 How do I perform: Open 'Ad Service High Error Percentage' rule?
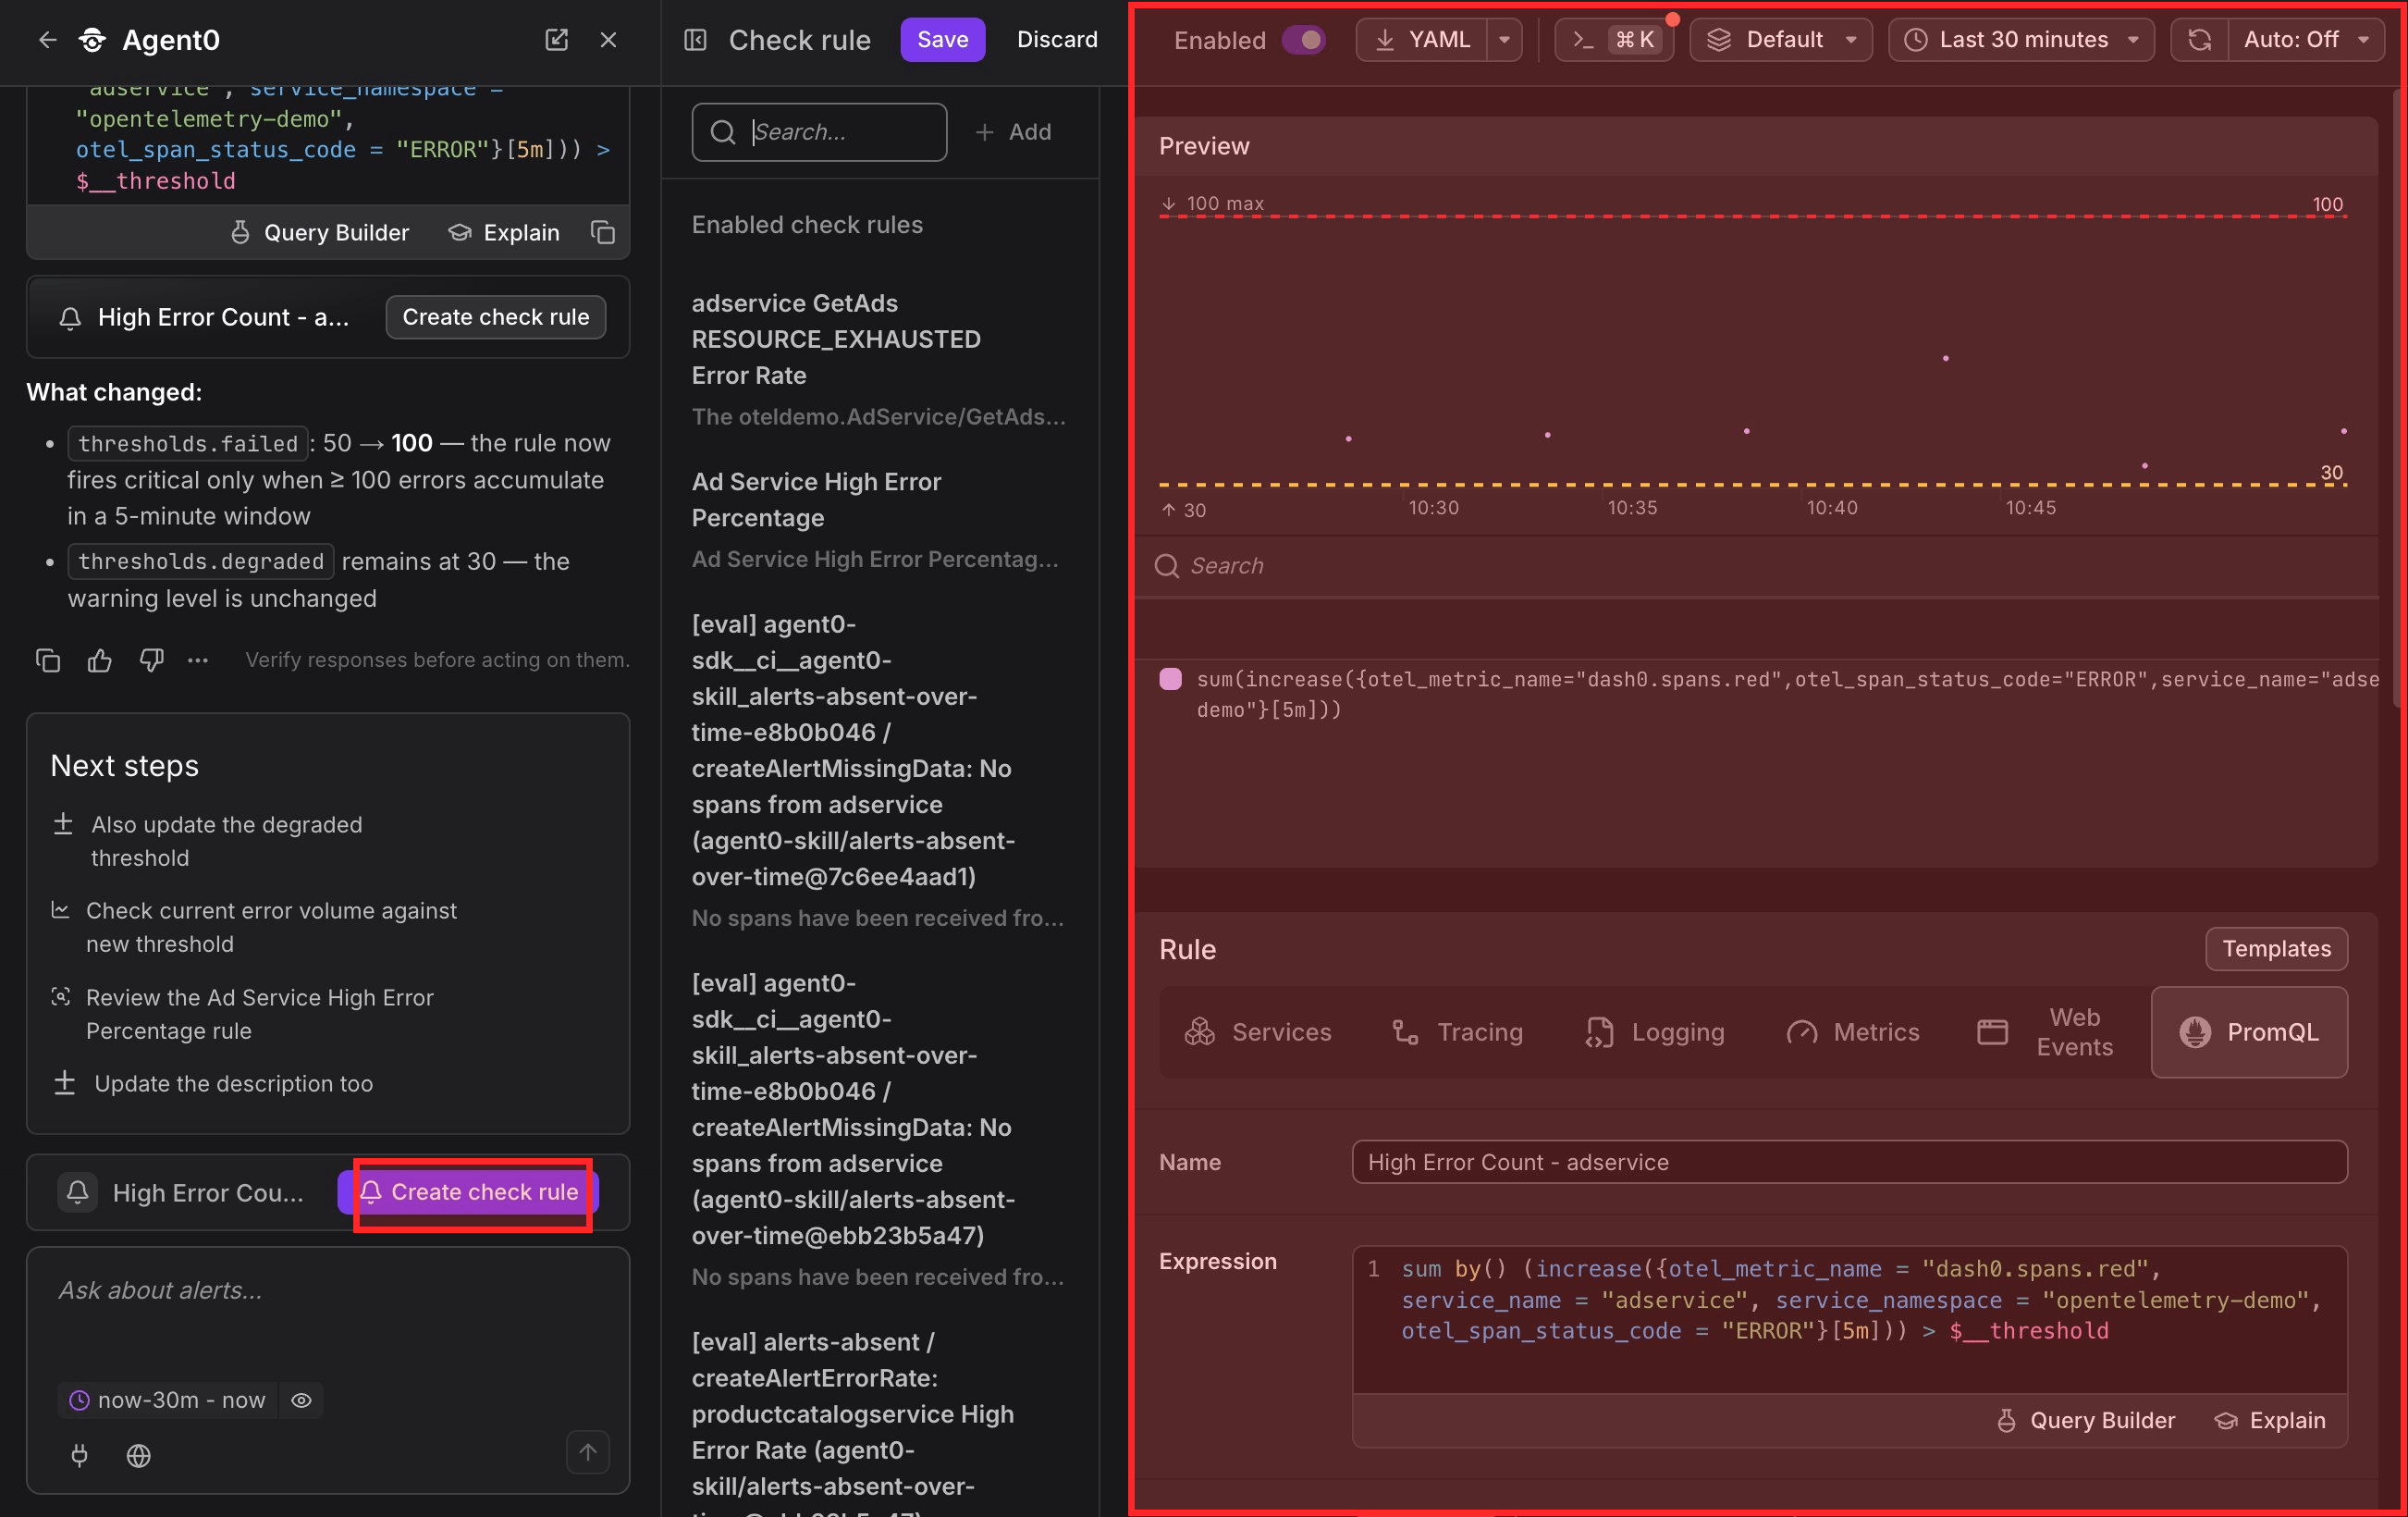pos(880,519)
